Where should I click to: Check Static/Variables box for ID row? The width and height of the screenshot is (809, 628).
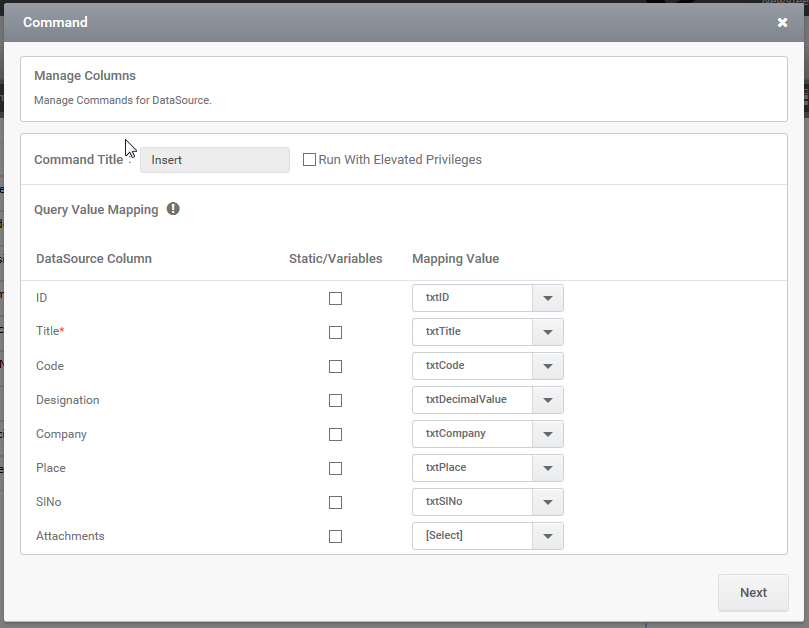pyautogui.click(x=335, y=298)
